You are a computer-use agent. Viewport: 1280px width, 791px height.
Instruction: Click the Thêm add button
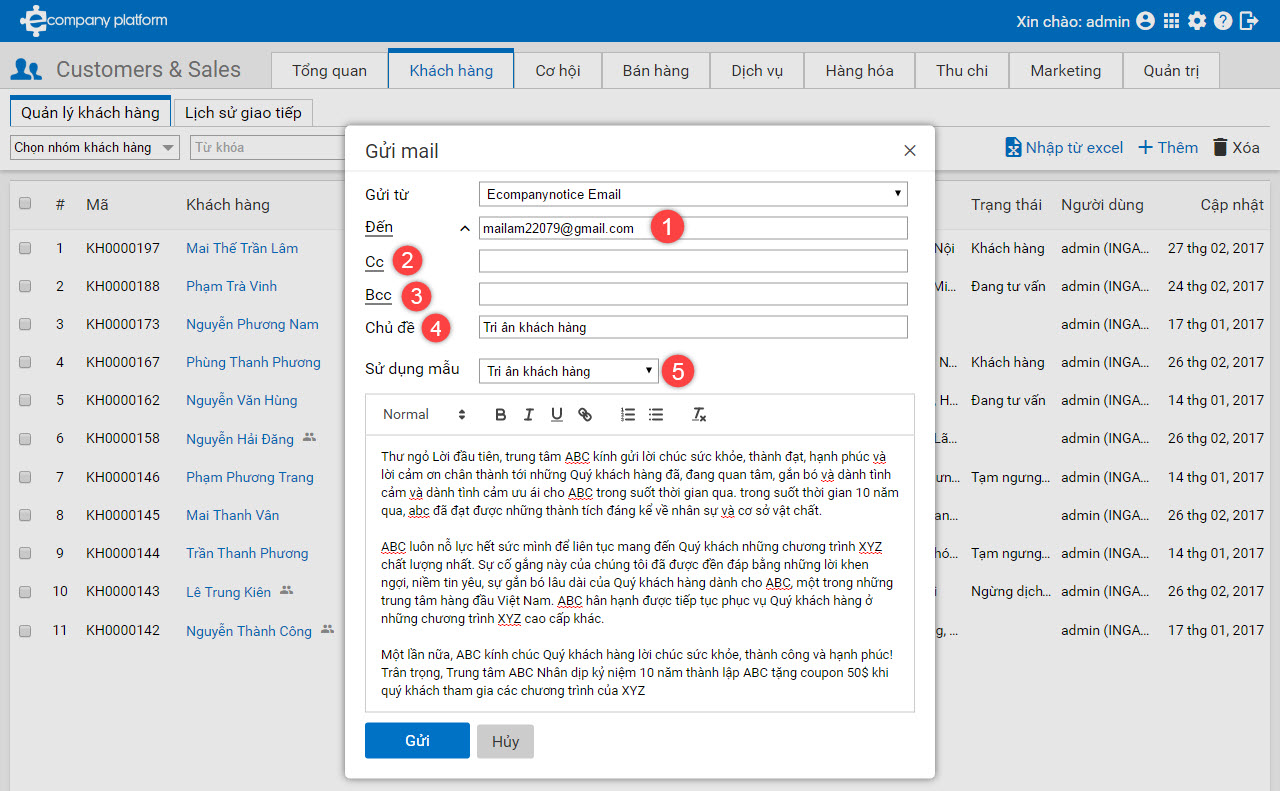(1168, 147)
